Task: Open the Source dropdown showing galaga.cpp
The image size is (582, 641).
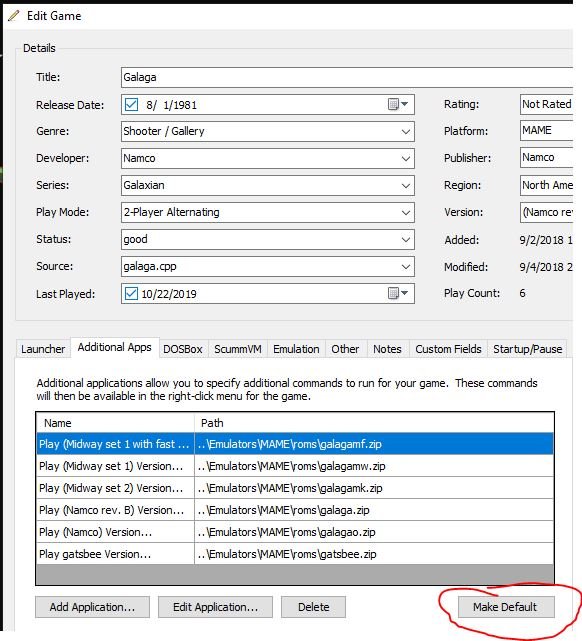Action: coord(268,267)
